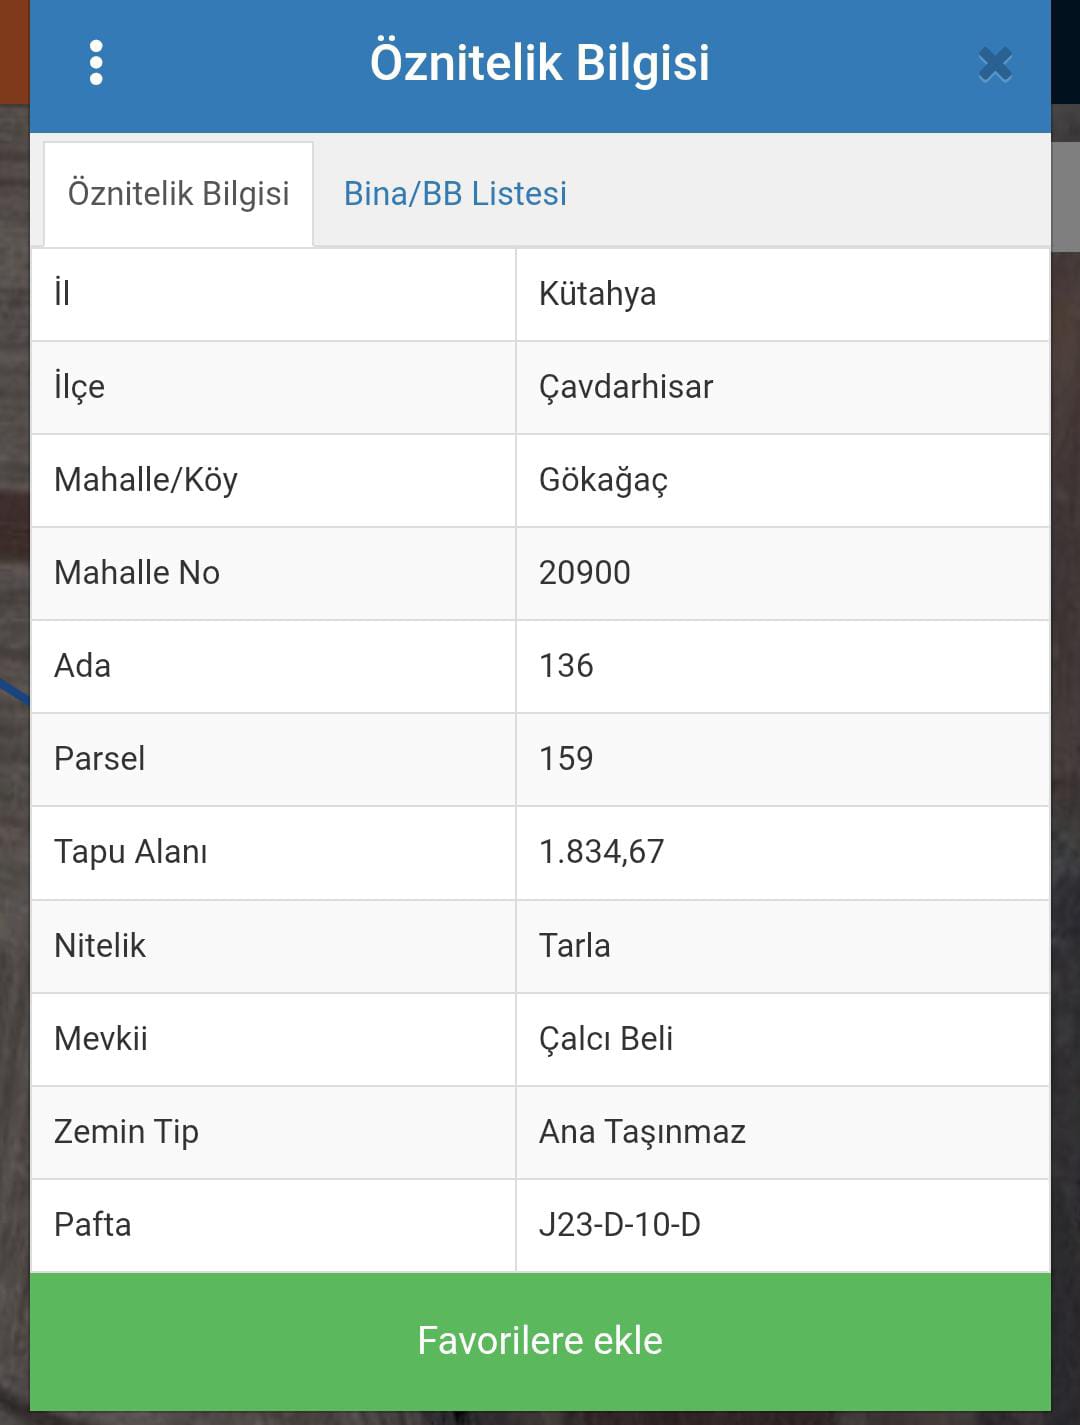The image size is (1080, 1425).
Task: Select Mahalle No value 20900
Action: pos(585,573)
